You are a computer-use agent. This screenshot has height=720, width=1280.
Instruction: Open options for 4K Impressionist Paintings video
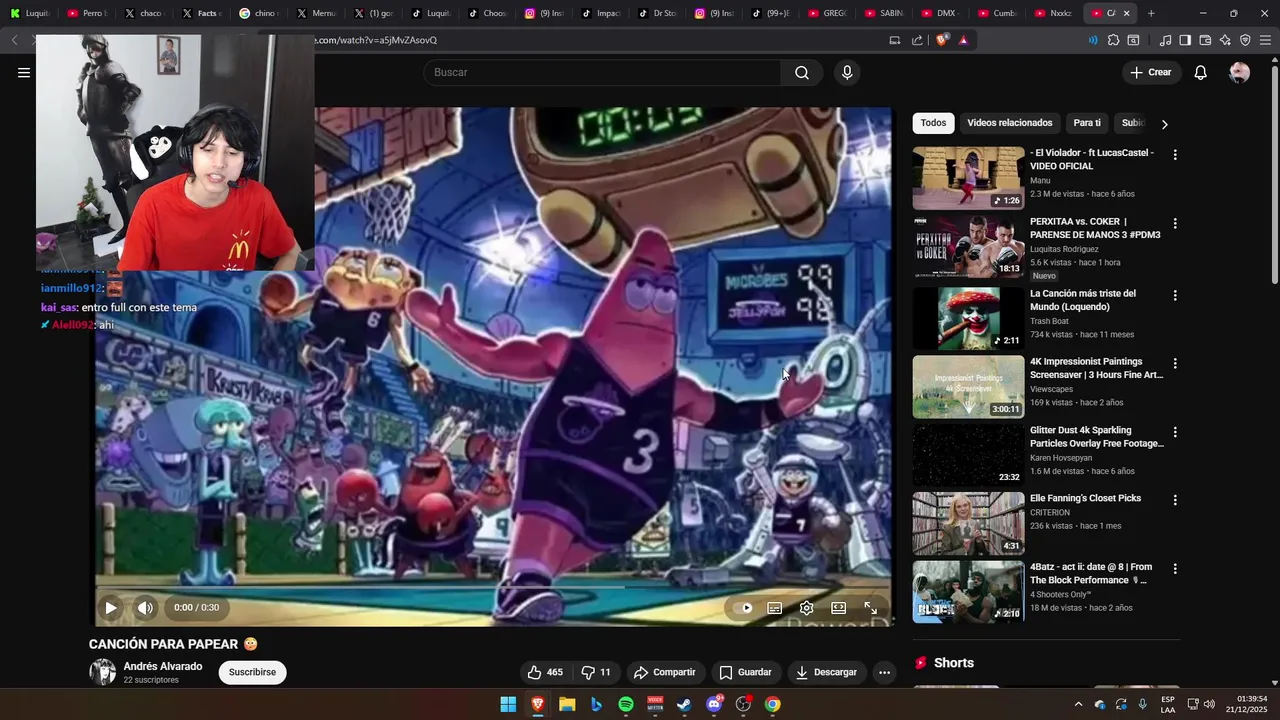(x=1175, y=364)
